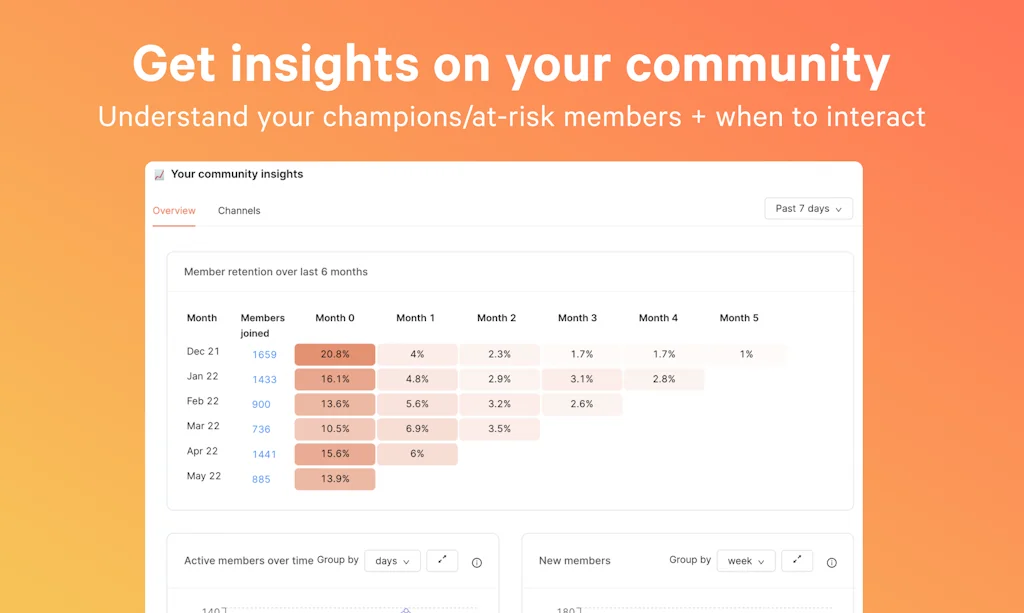Click the info icon in New members panel
Image resolution: width=1024 pixels, height=613 pixels.
click(831, 562)
